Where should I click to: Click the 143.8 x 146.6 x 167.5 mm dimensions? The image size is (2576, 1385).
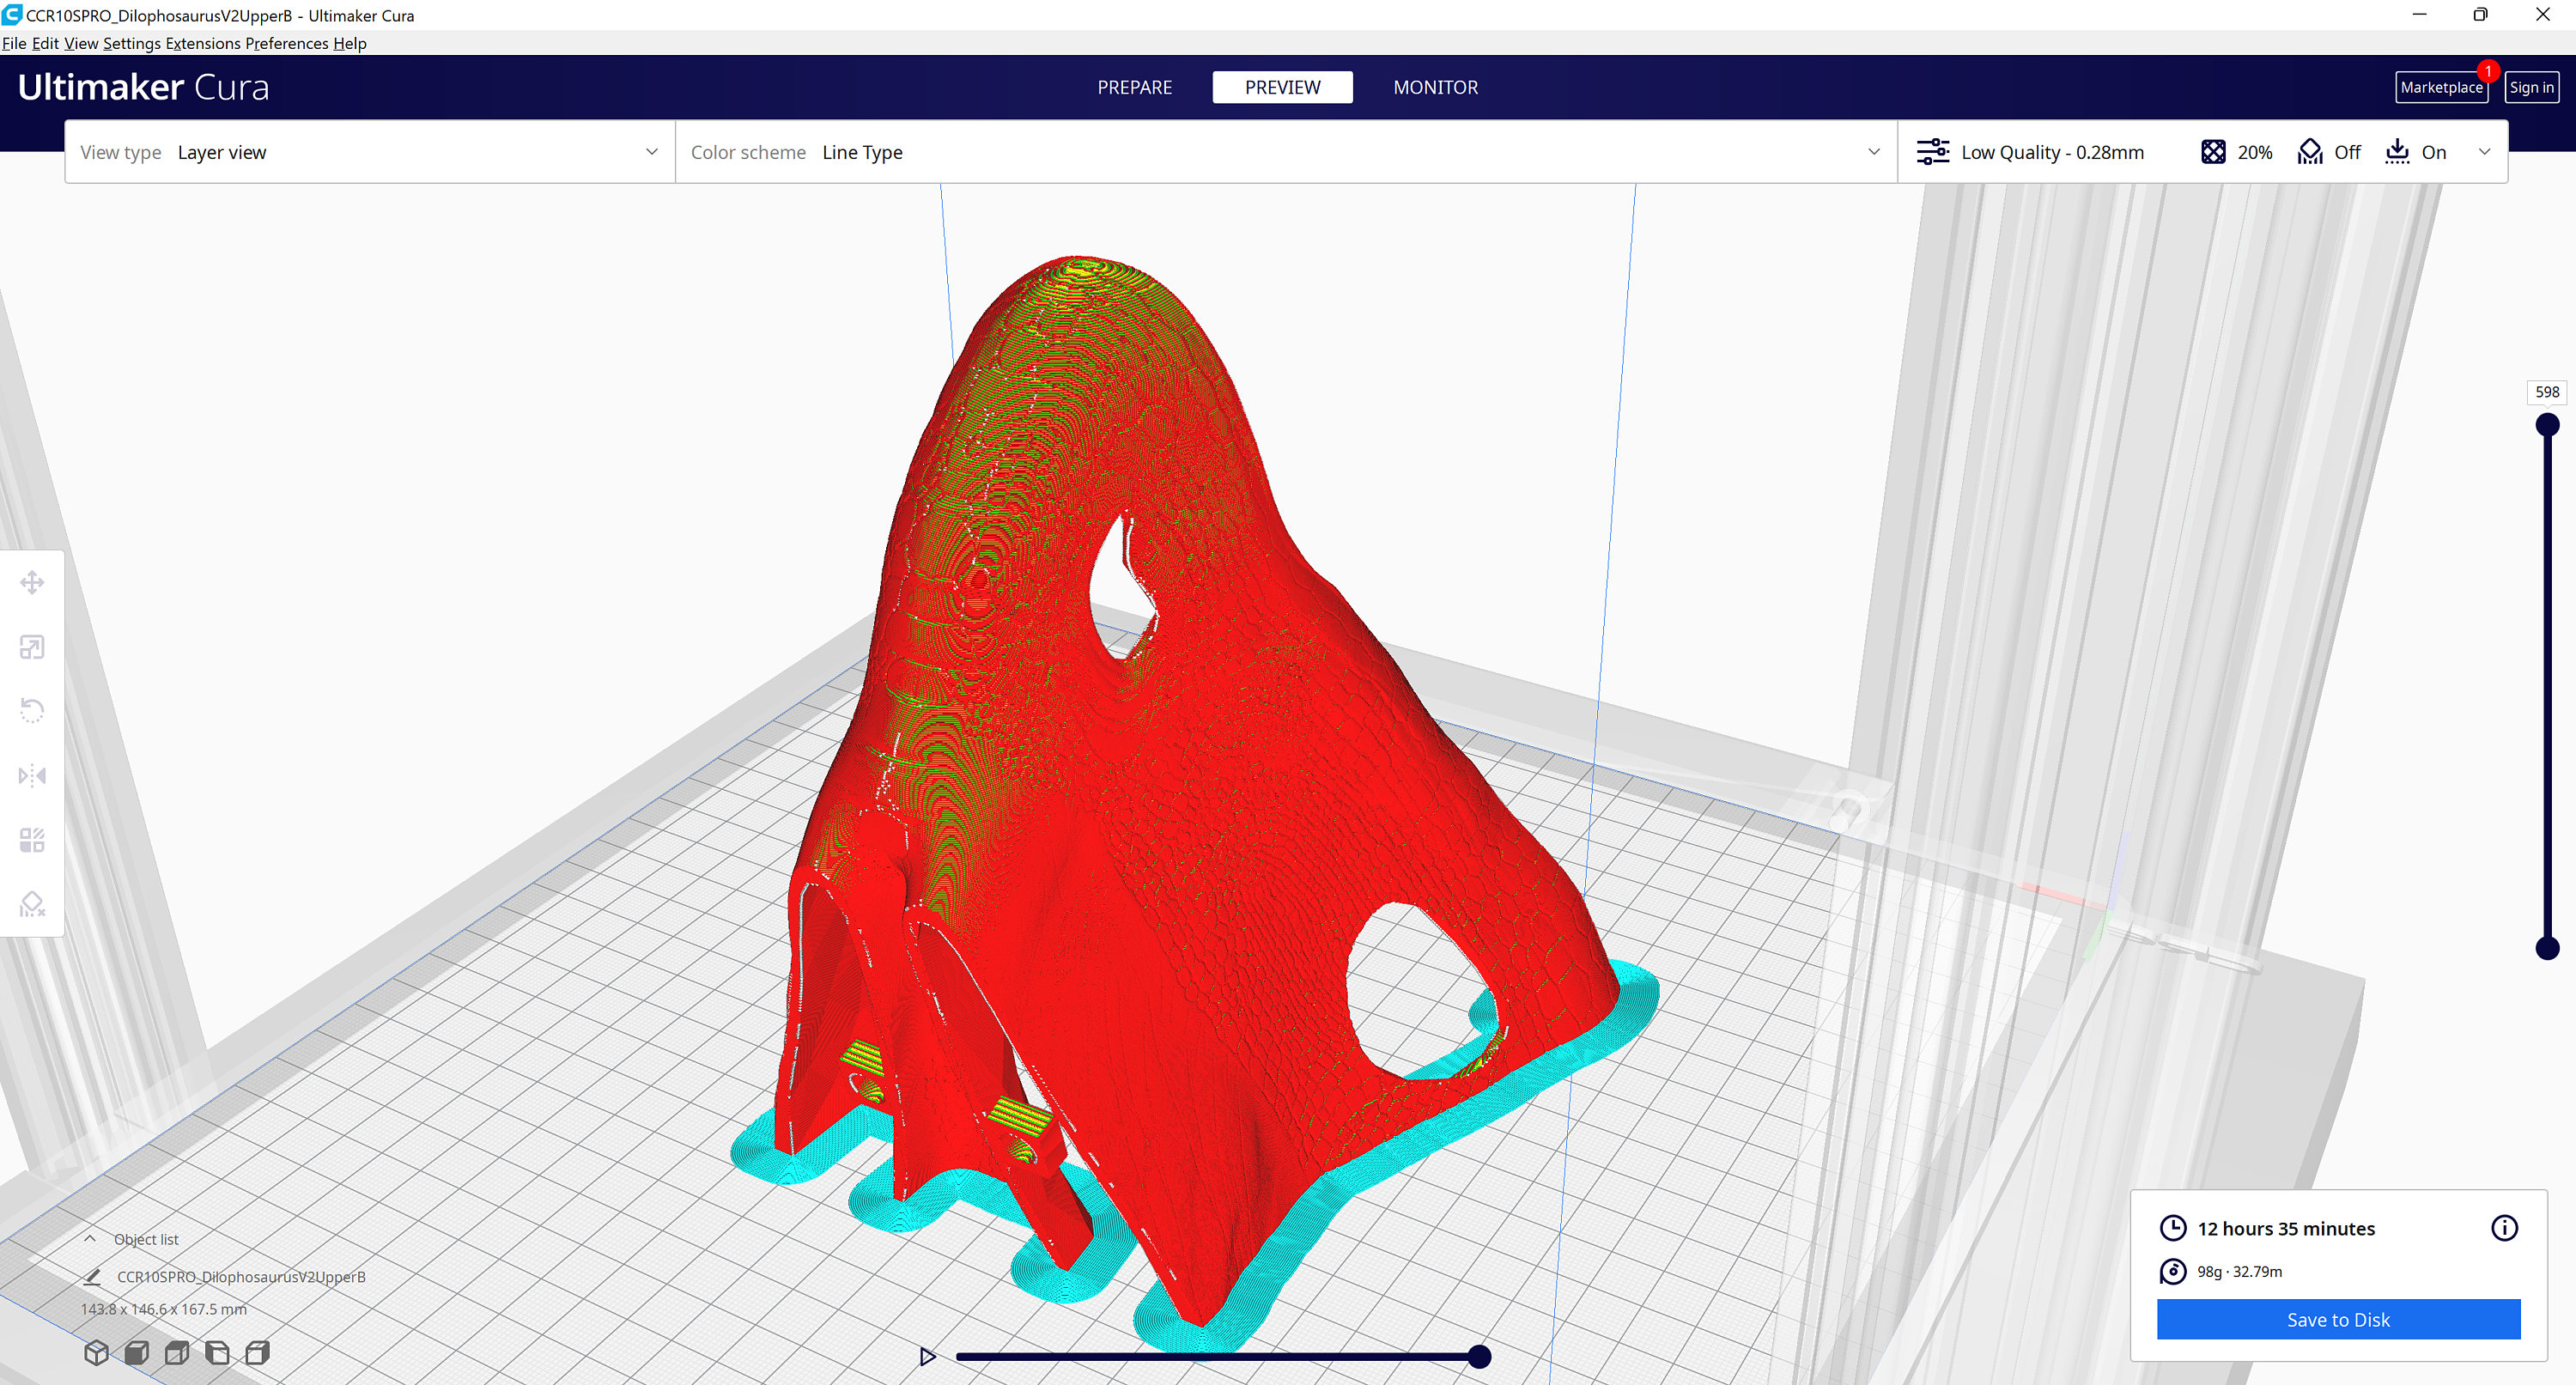[163, 1309]
